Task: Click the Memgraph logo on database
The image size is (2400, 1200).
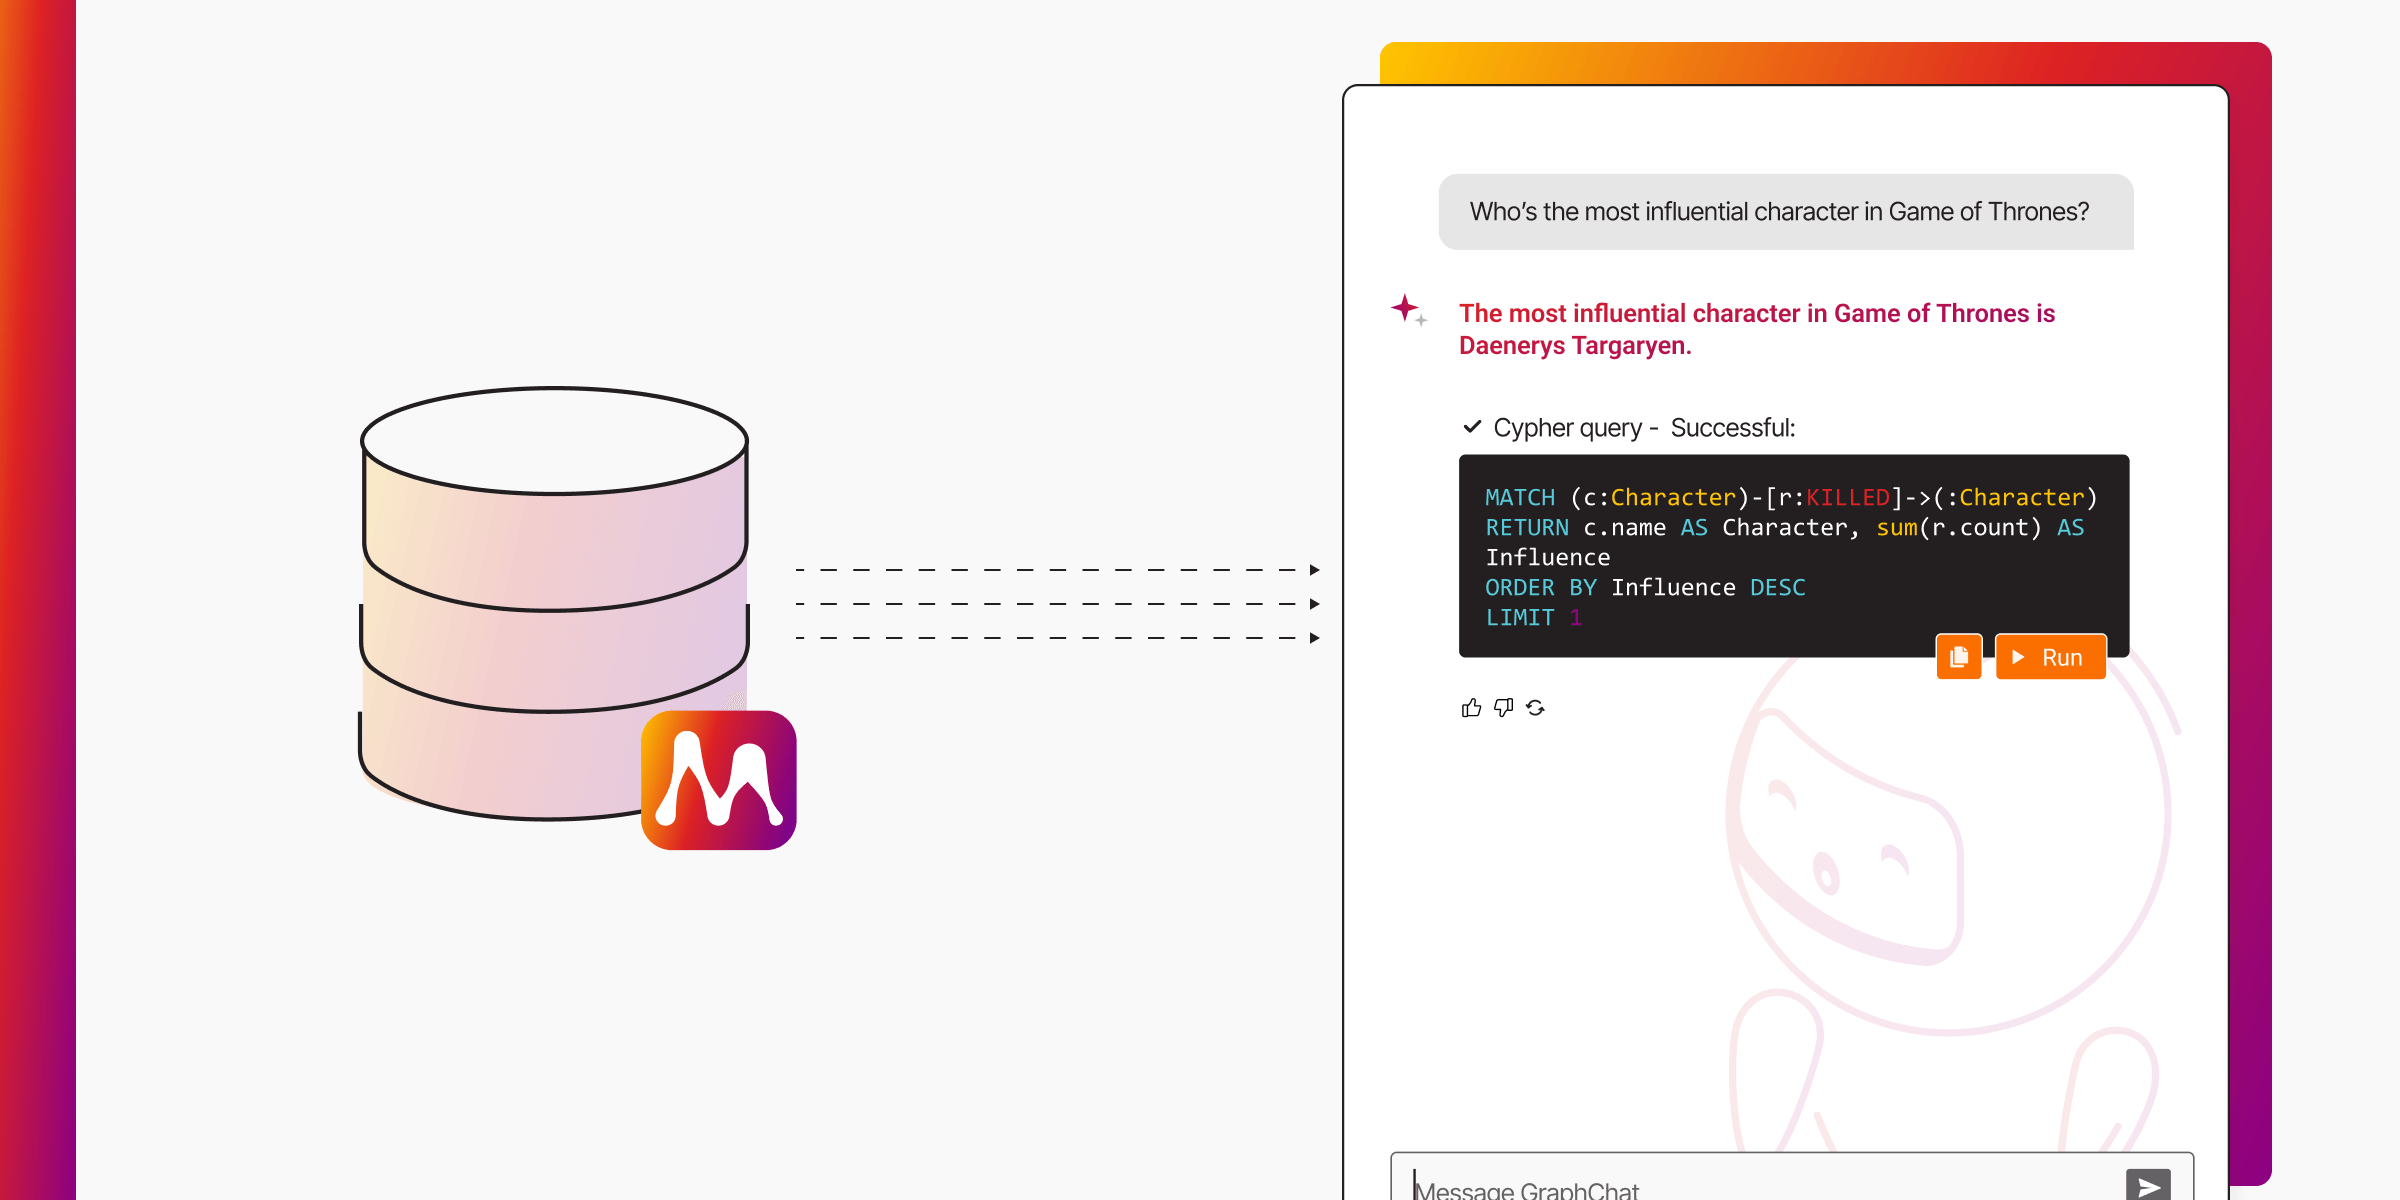Action: point(719,780)
